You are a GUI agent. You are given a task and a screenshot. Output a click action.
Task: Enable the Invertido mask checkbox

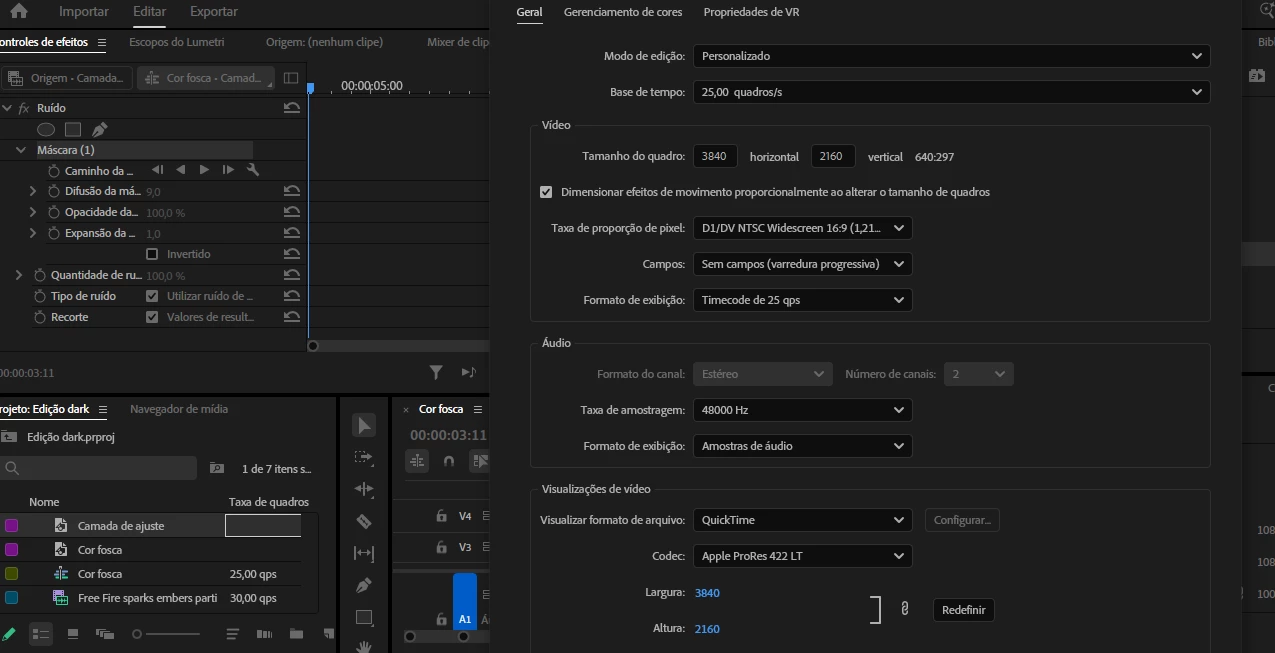coord(152,254)
